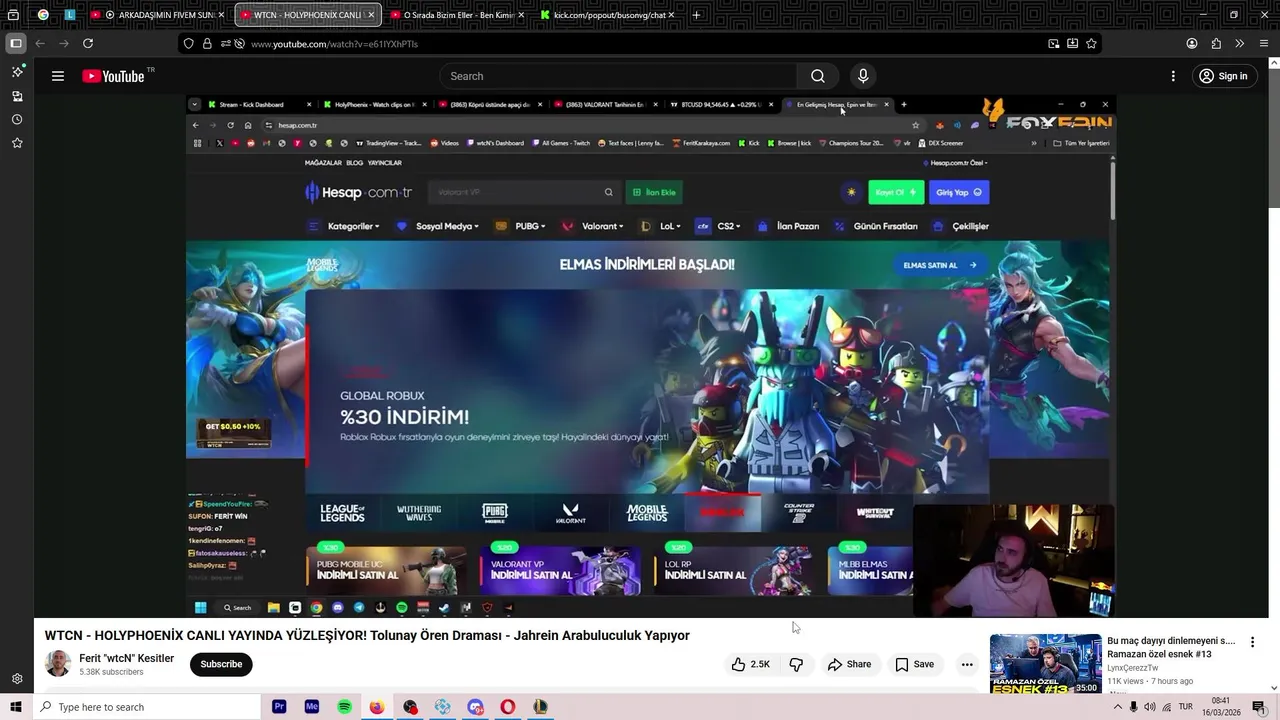Bookmark this page with the star icon

pyautogui.click(x=1091, y=43)
